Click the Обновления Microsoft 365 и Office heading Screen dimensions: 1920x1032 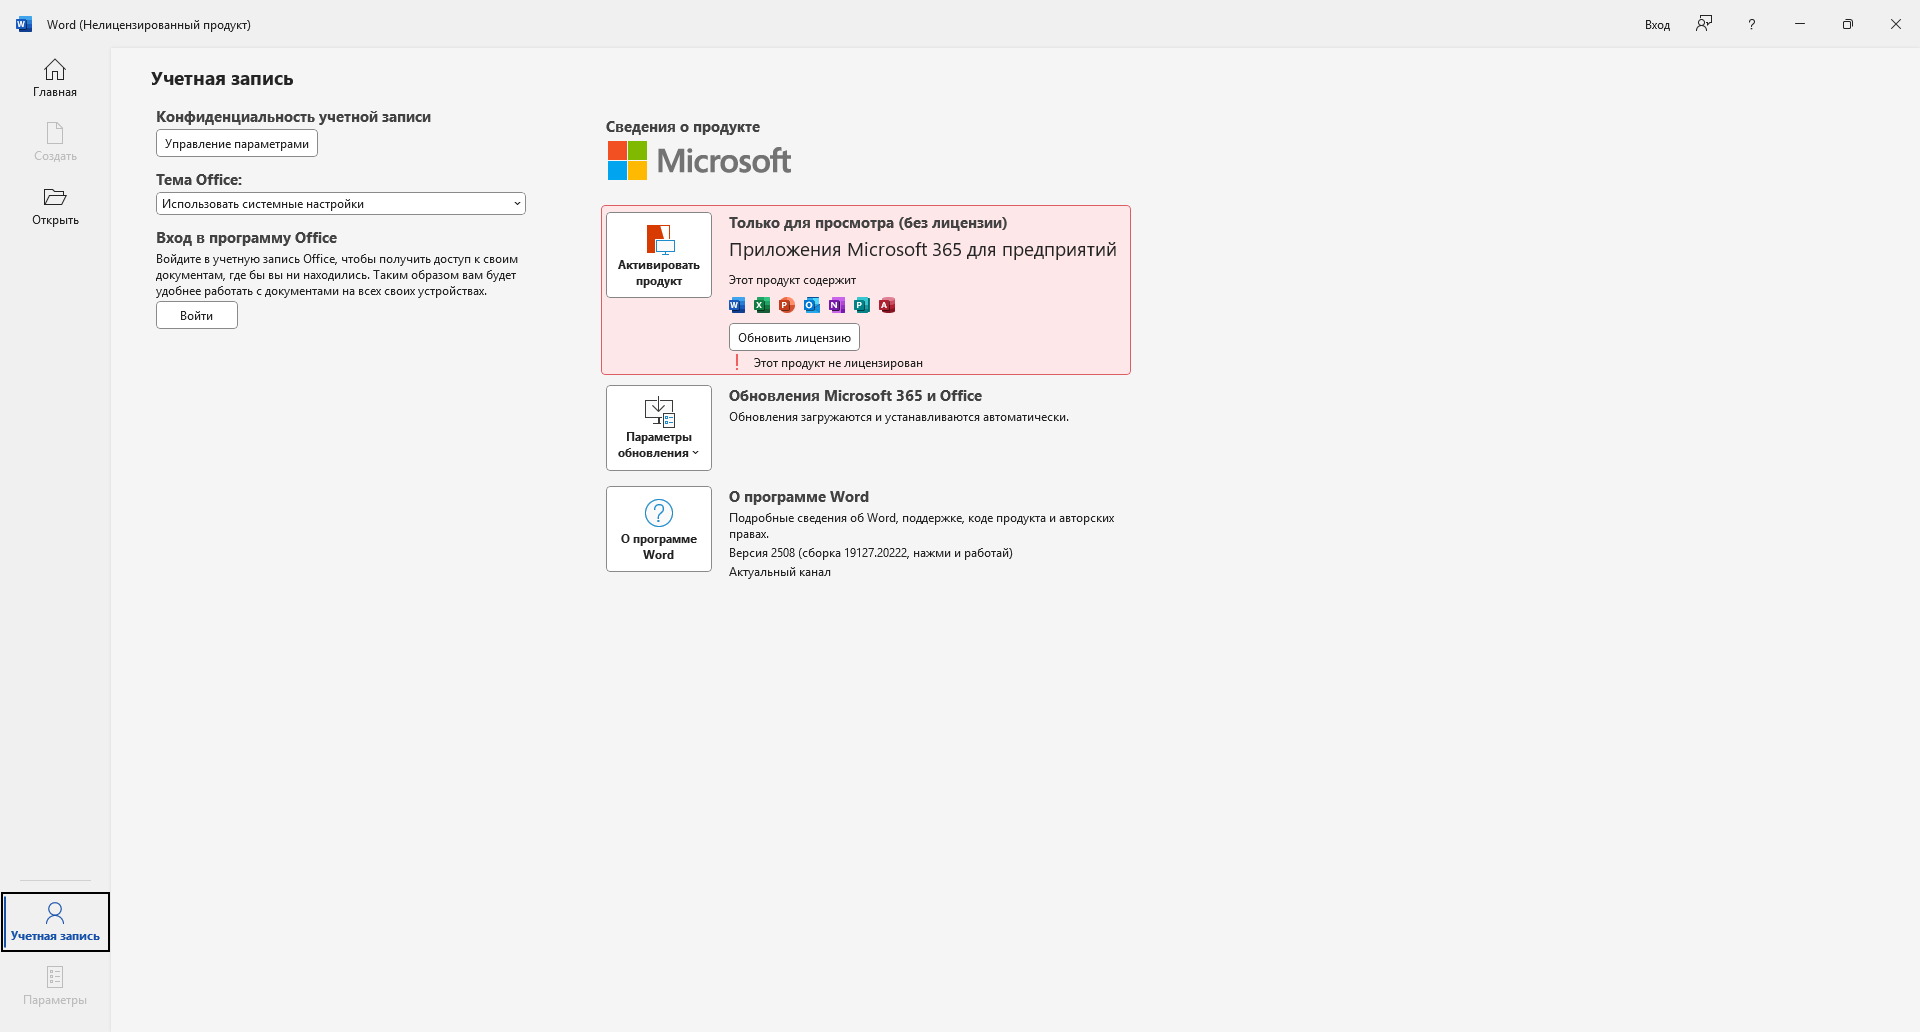point(855,396)
